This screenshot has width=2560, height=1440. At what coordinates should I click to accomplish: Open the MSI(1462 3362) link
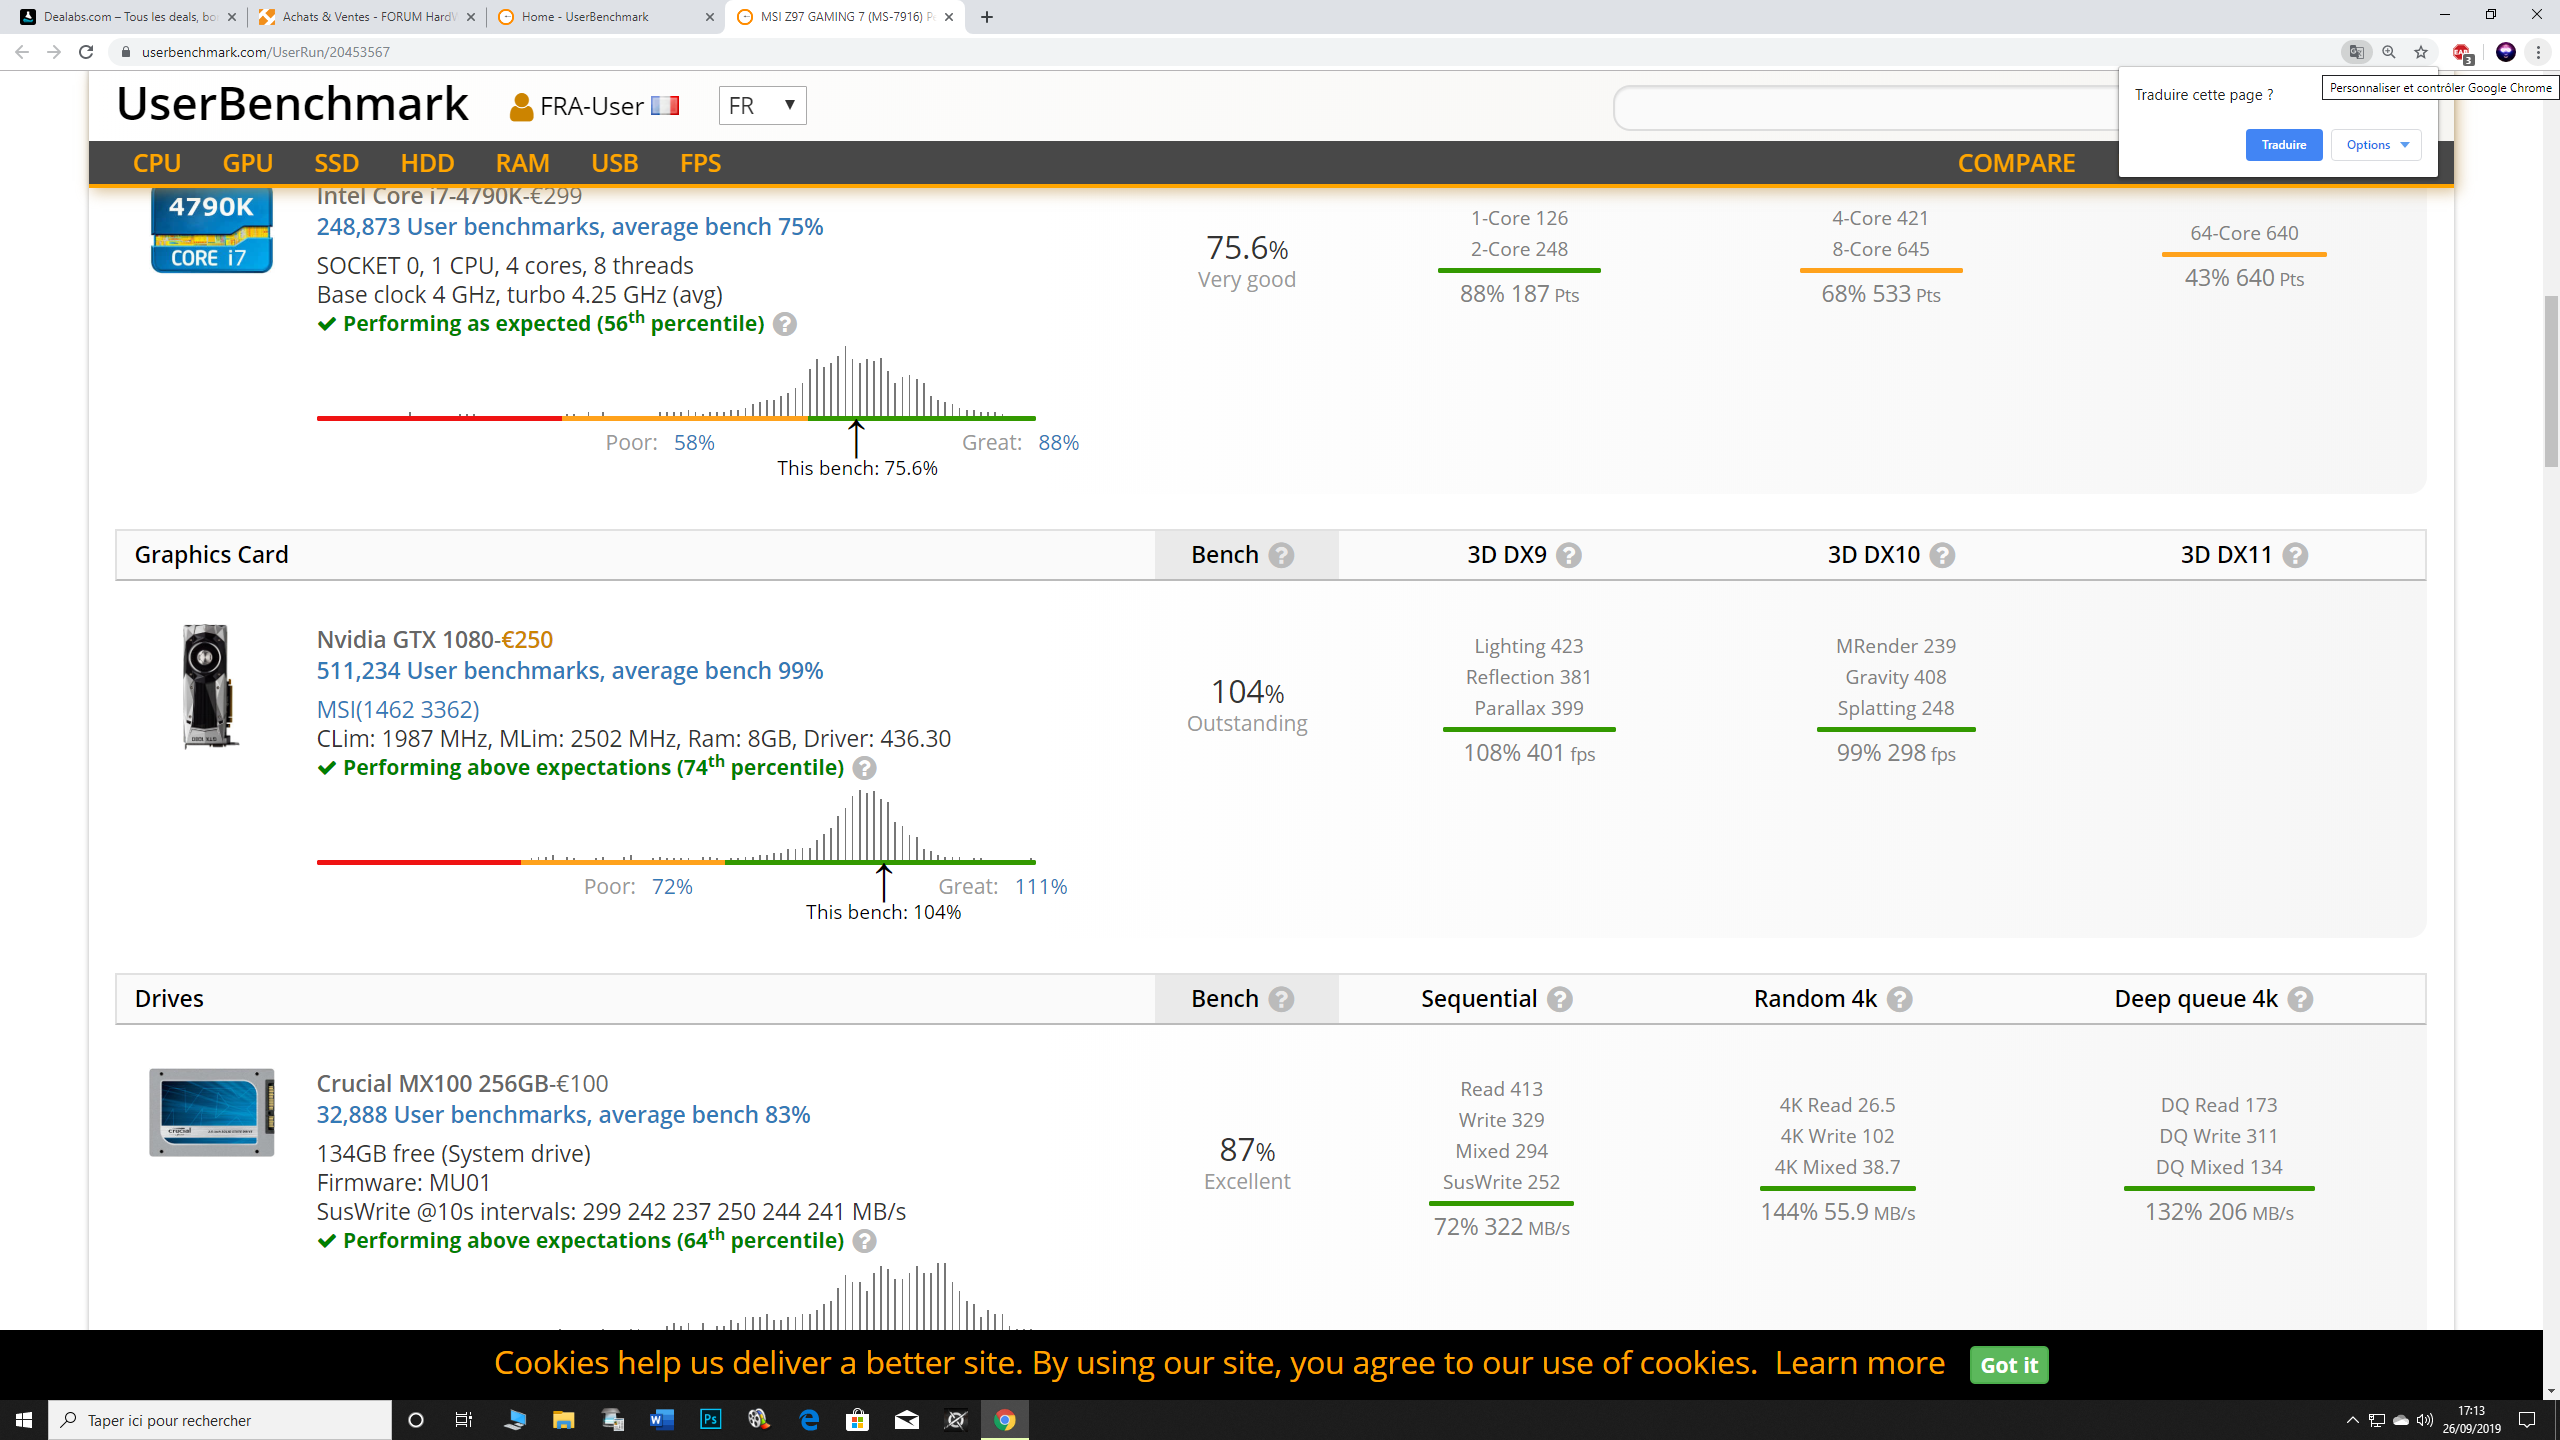pos(398,709)
